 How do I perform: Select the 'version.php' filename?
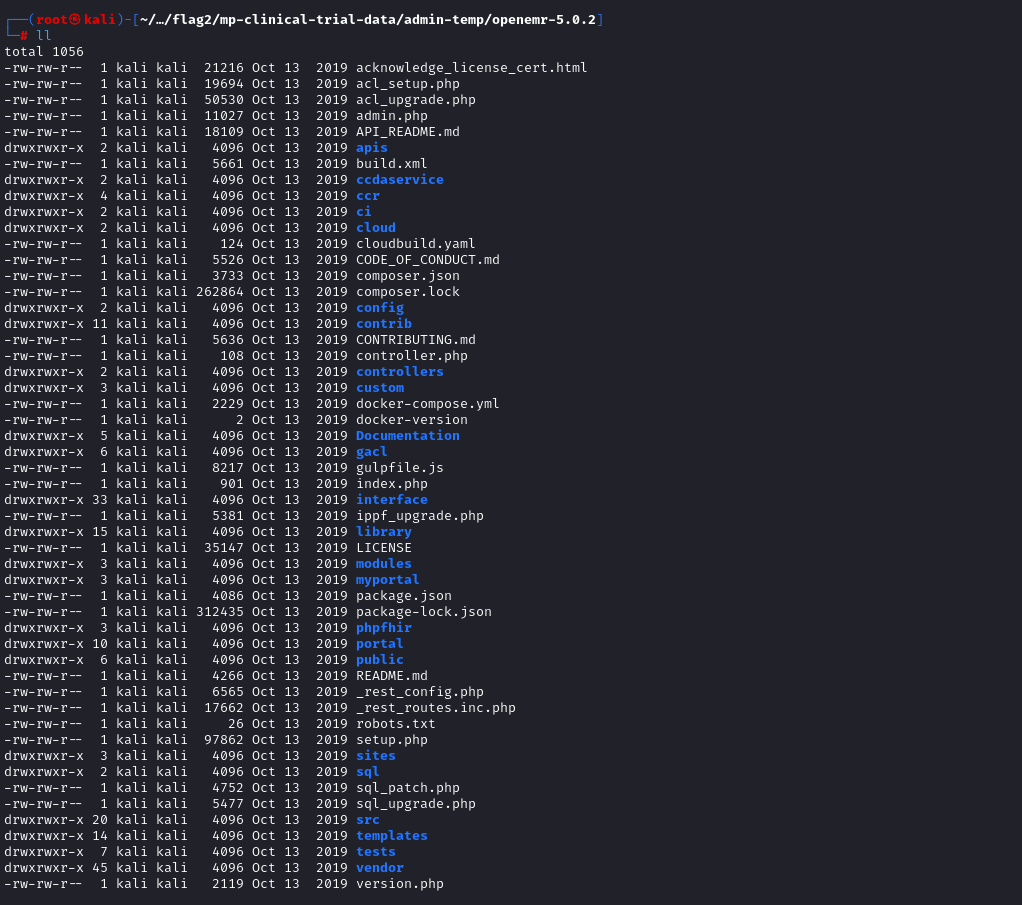(399, 884)
